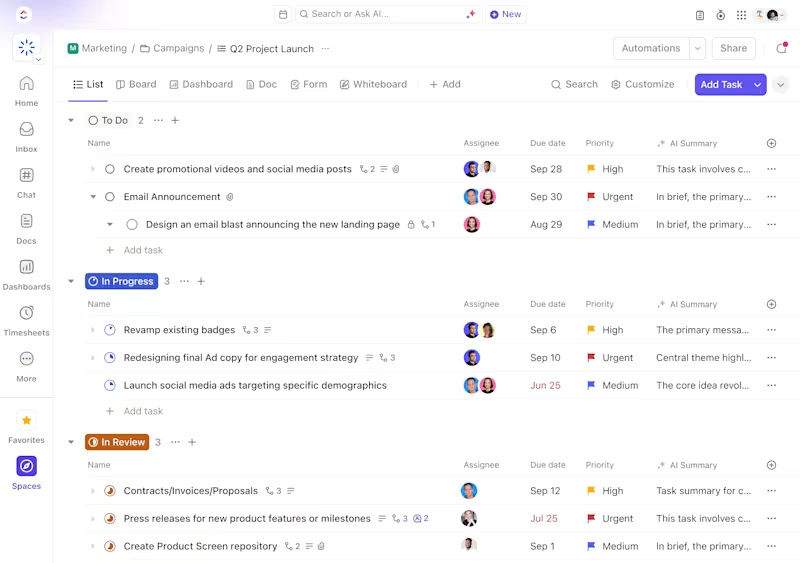Toggle status icon of Redesigning final Ad copy
Screen dimensions: 800x563
tap(110, 358)
